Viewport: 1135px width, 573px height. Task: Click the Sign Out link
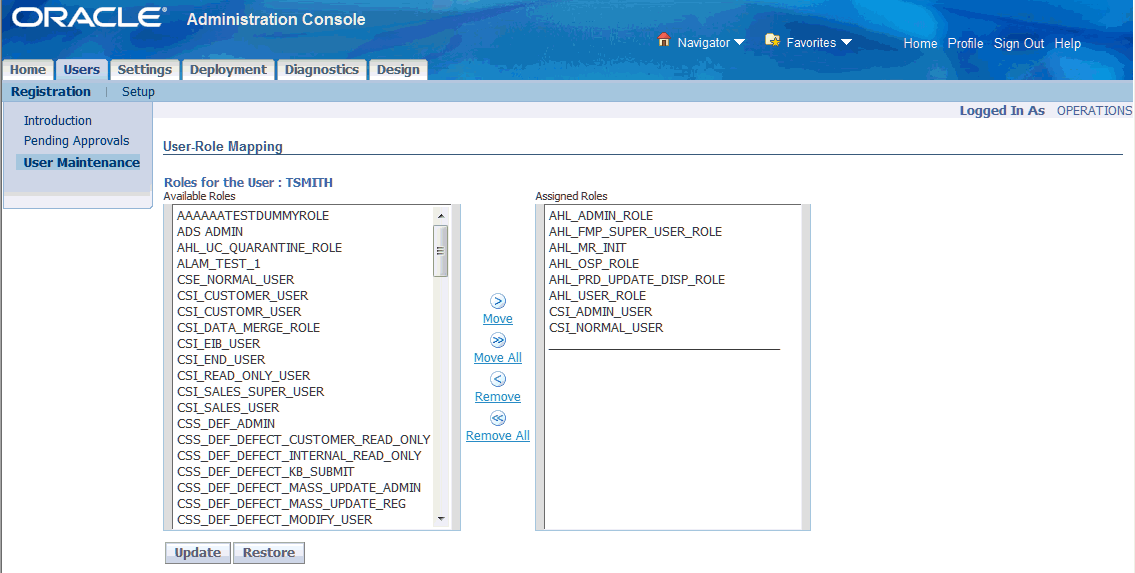(x=1018, y=43)
